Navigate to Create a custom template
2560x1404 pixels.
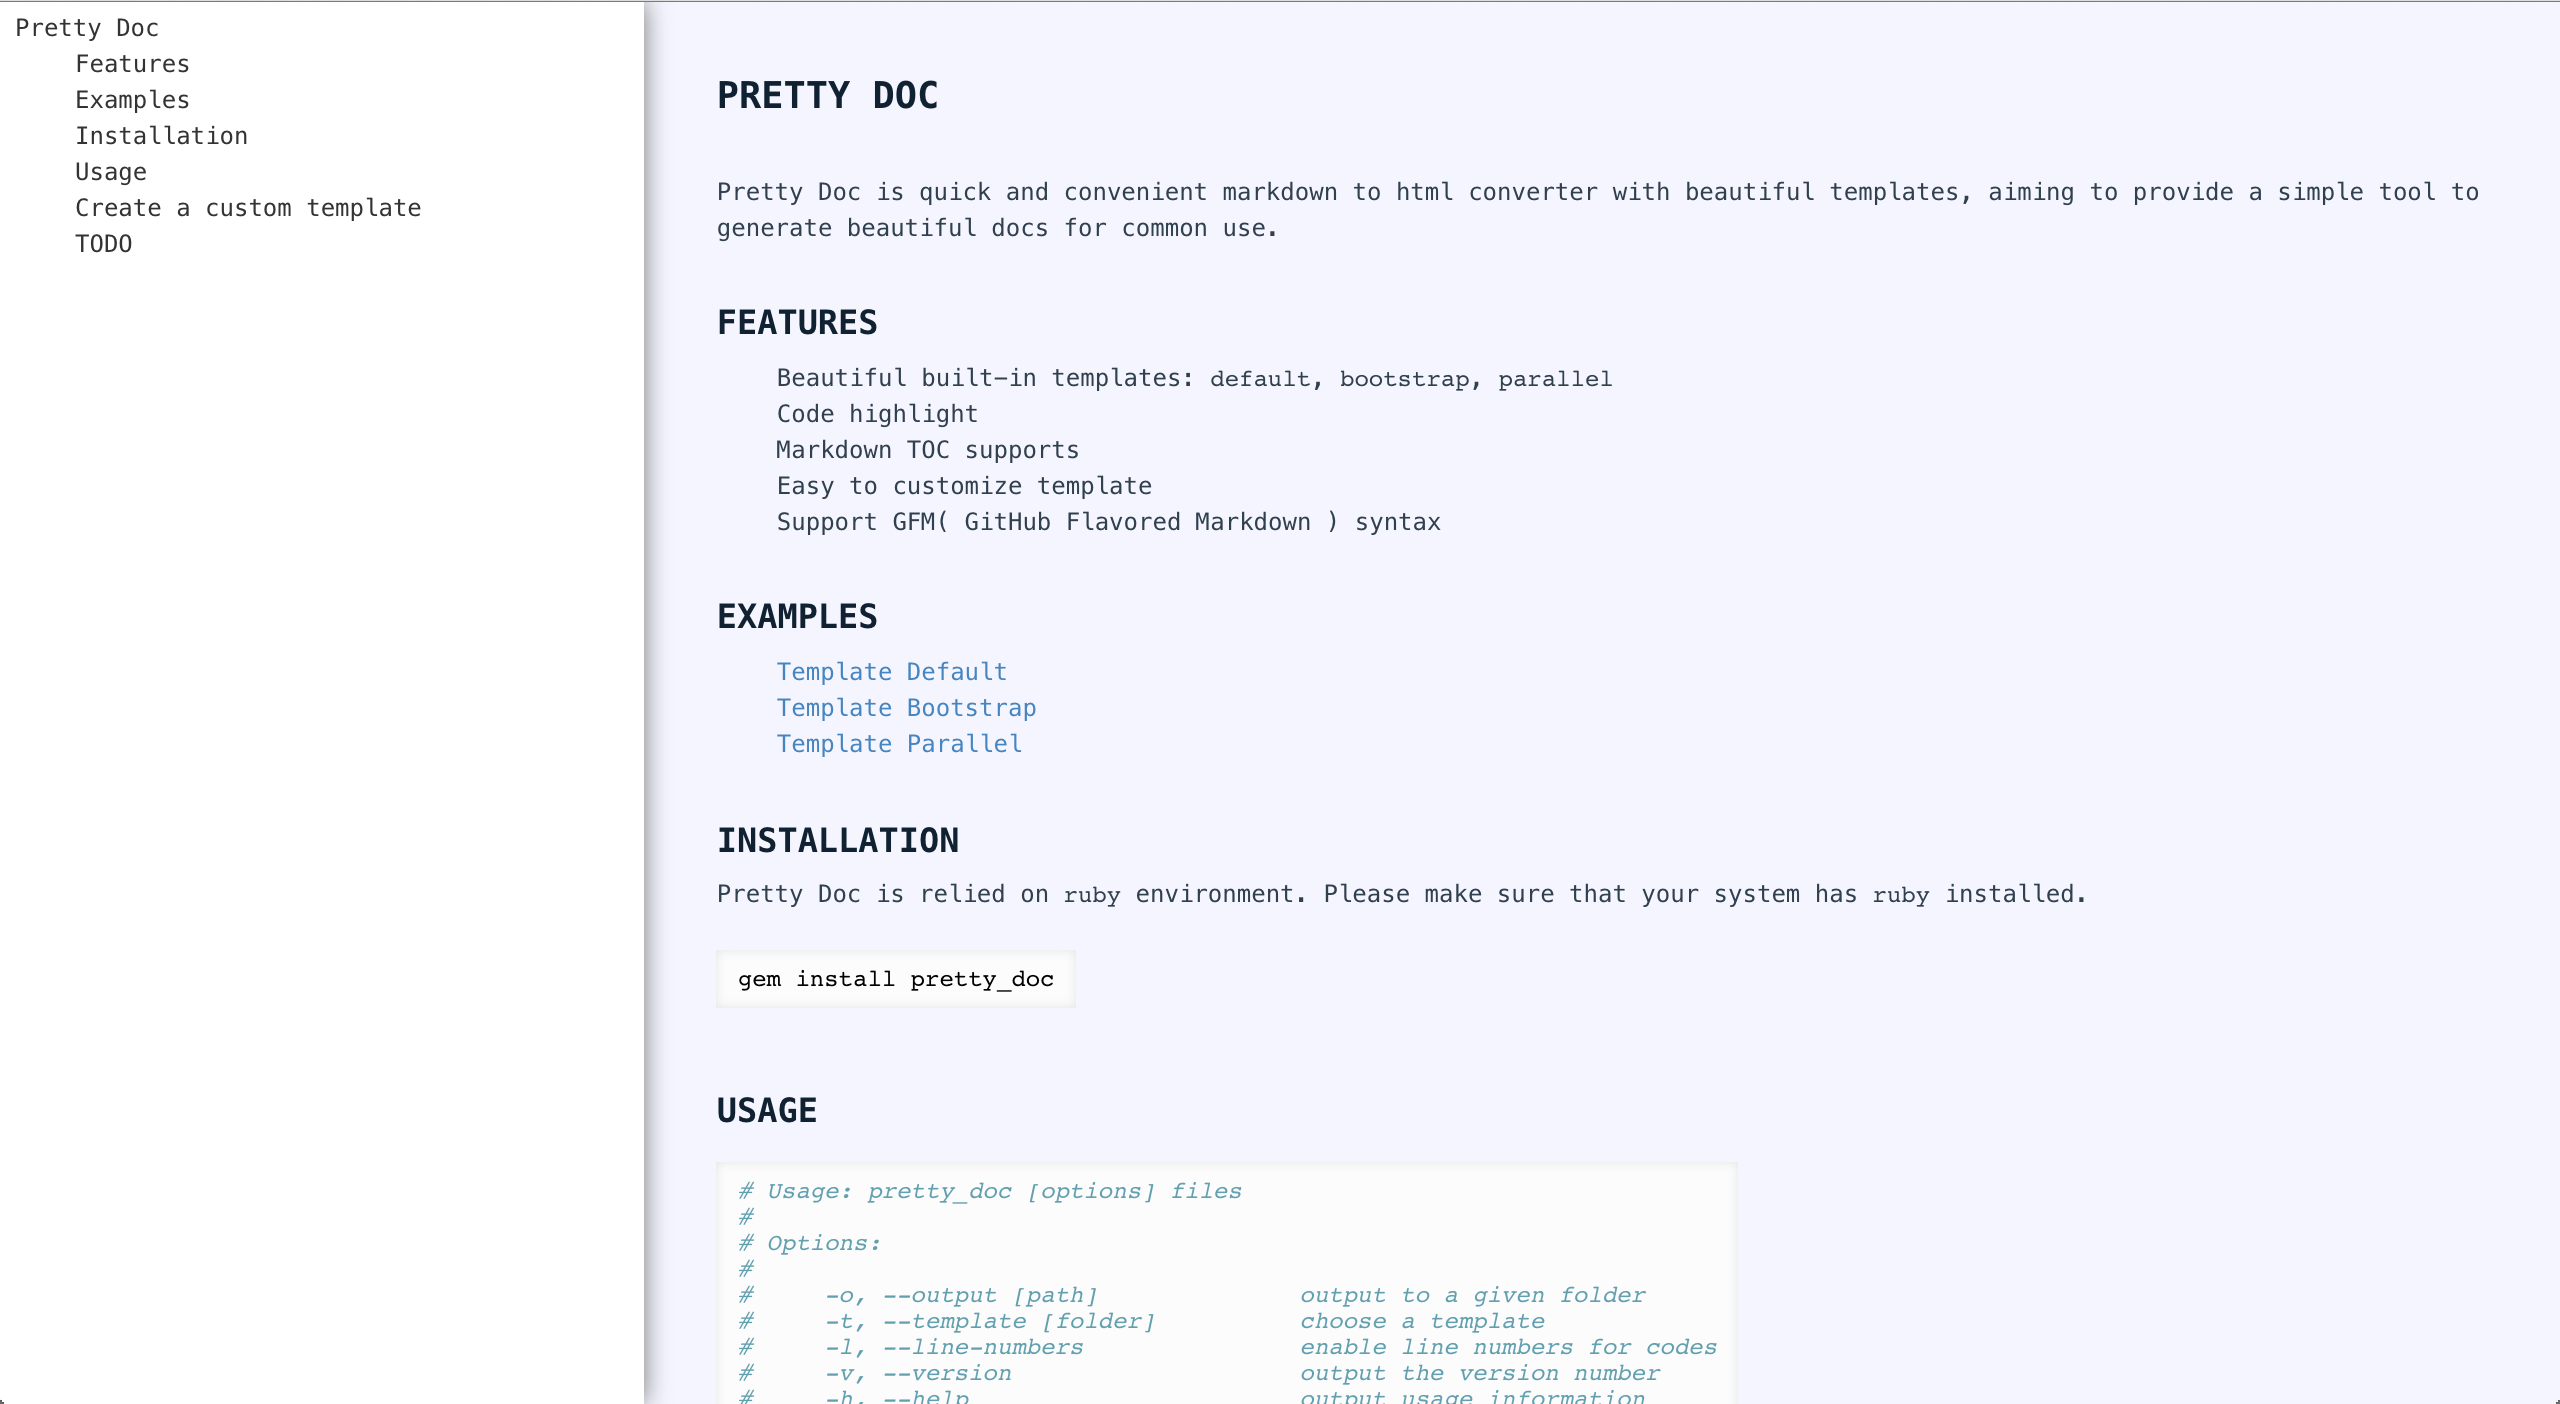[247, 206]
